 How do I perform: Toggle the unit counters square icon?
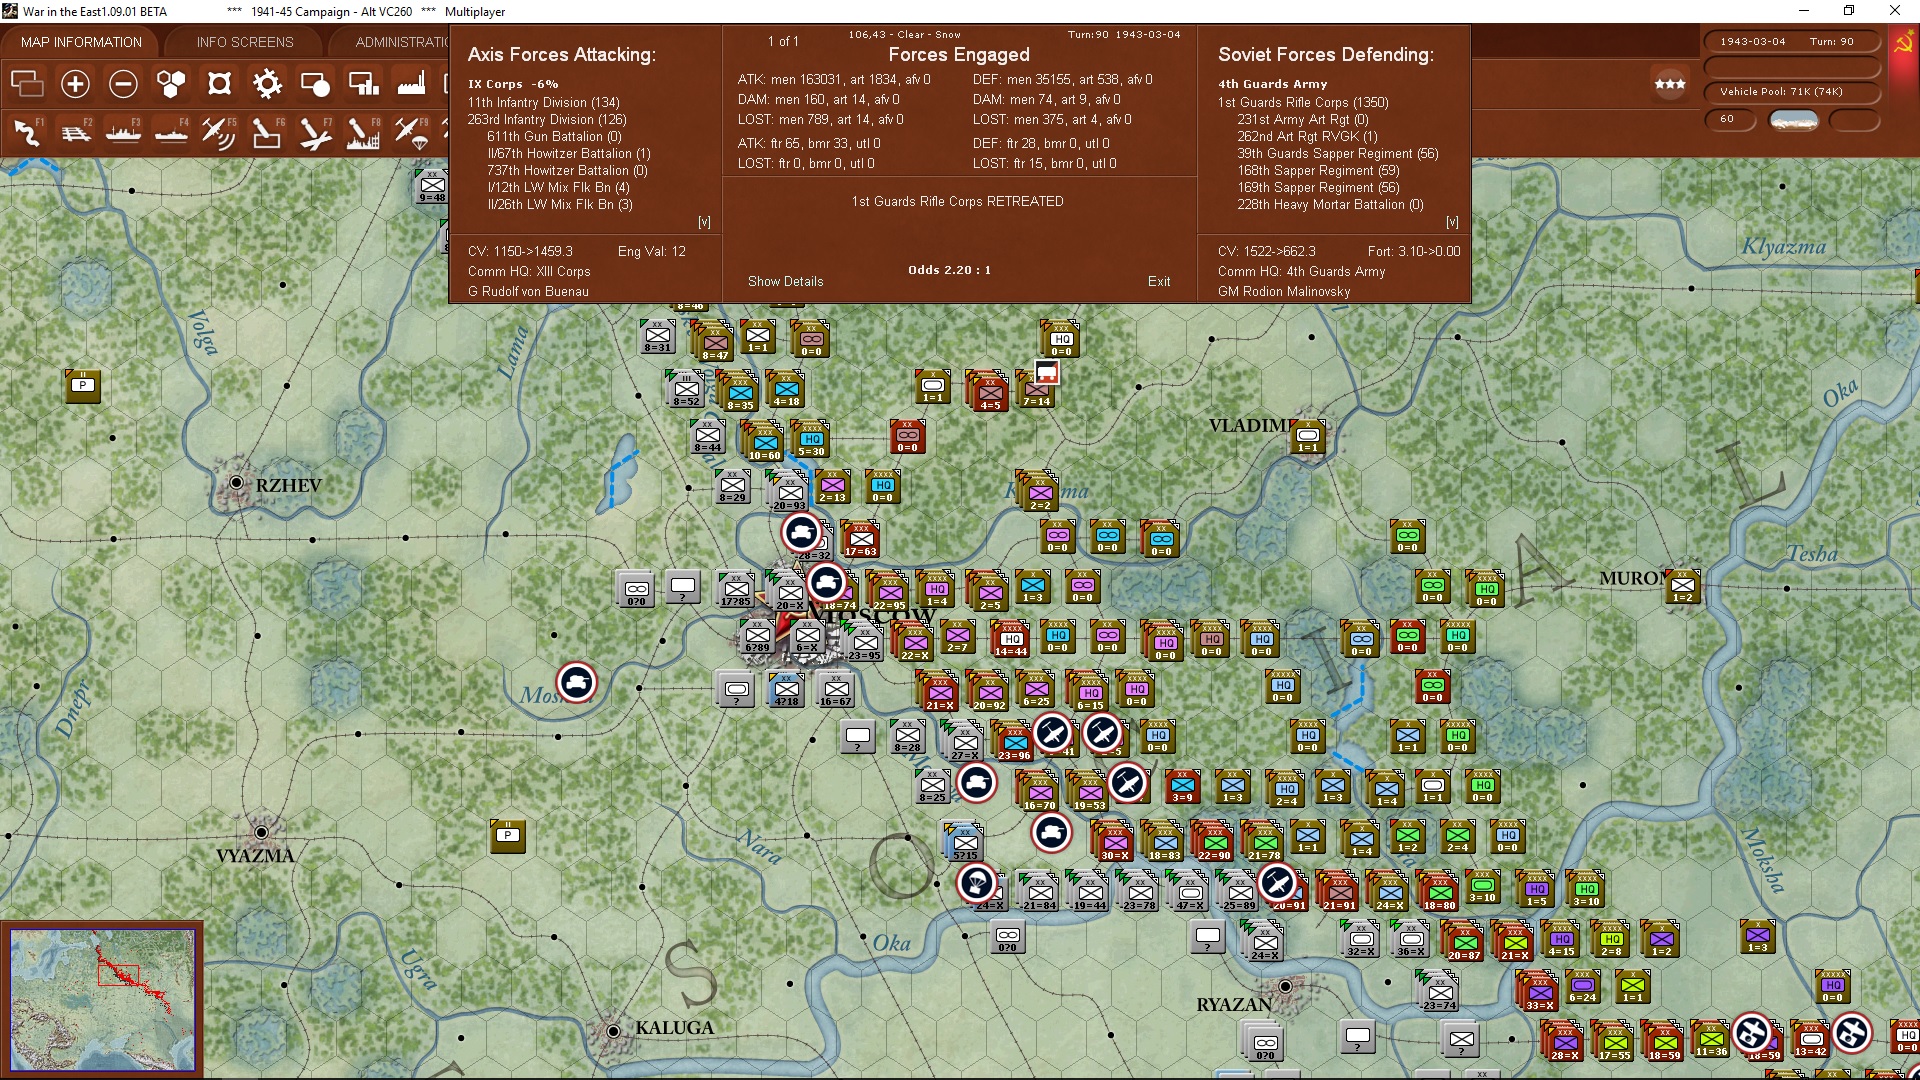coord(219,84)
